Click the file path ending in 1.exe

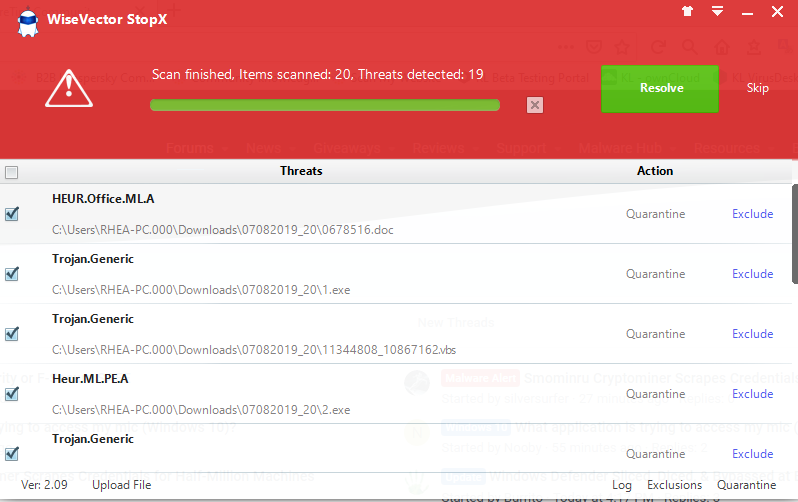pos(201,290)
